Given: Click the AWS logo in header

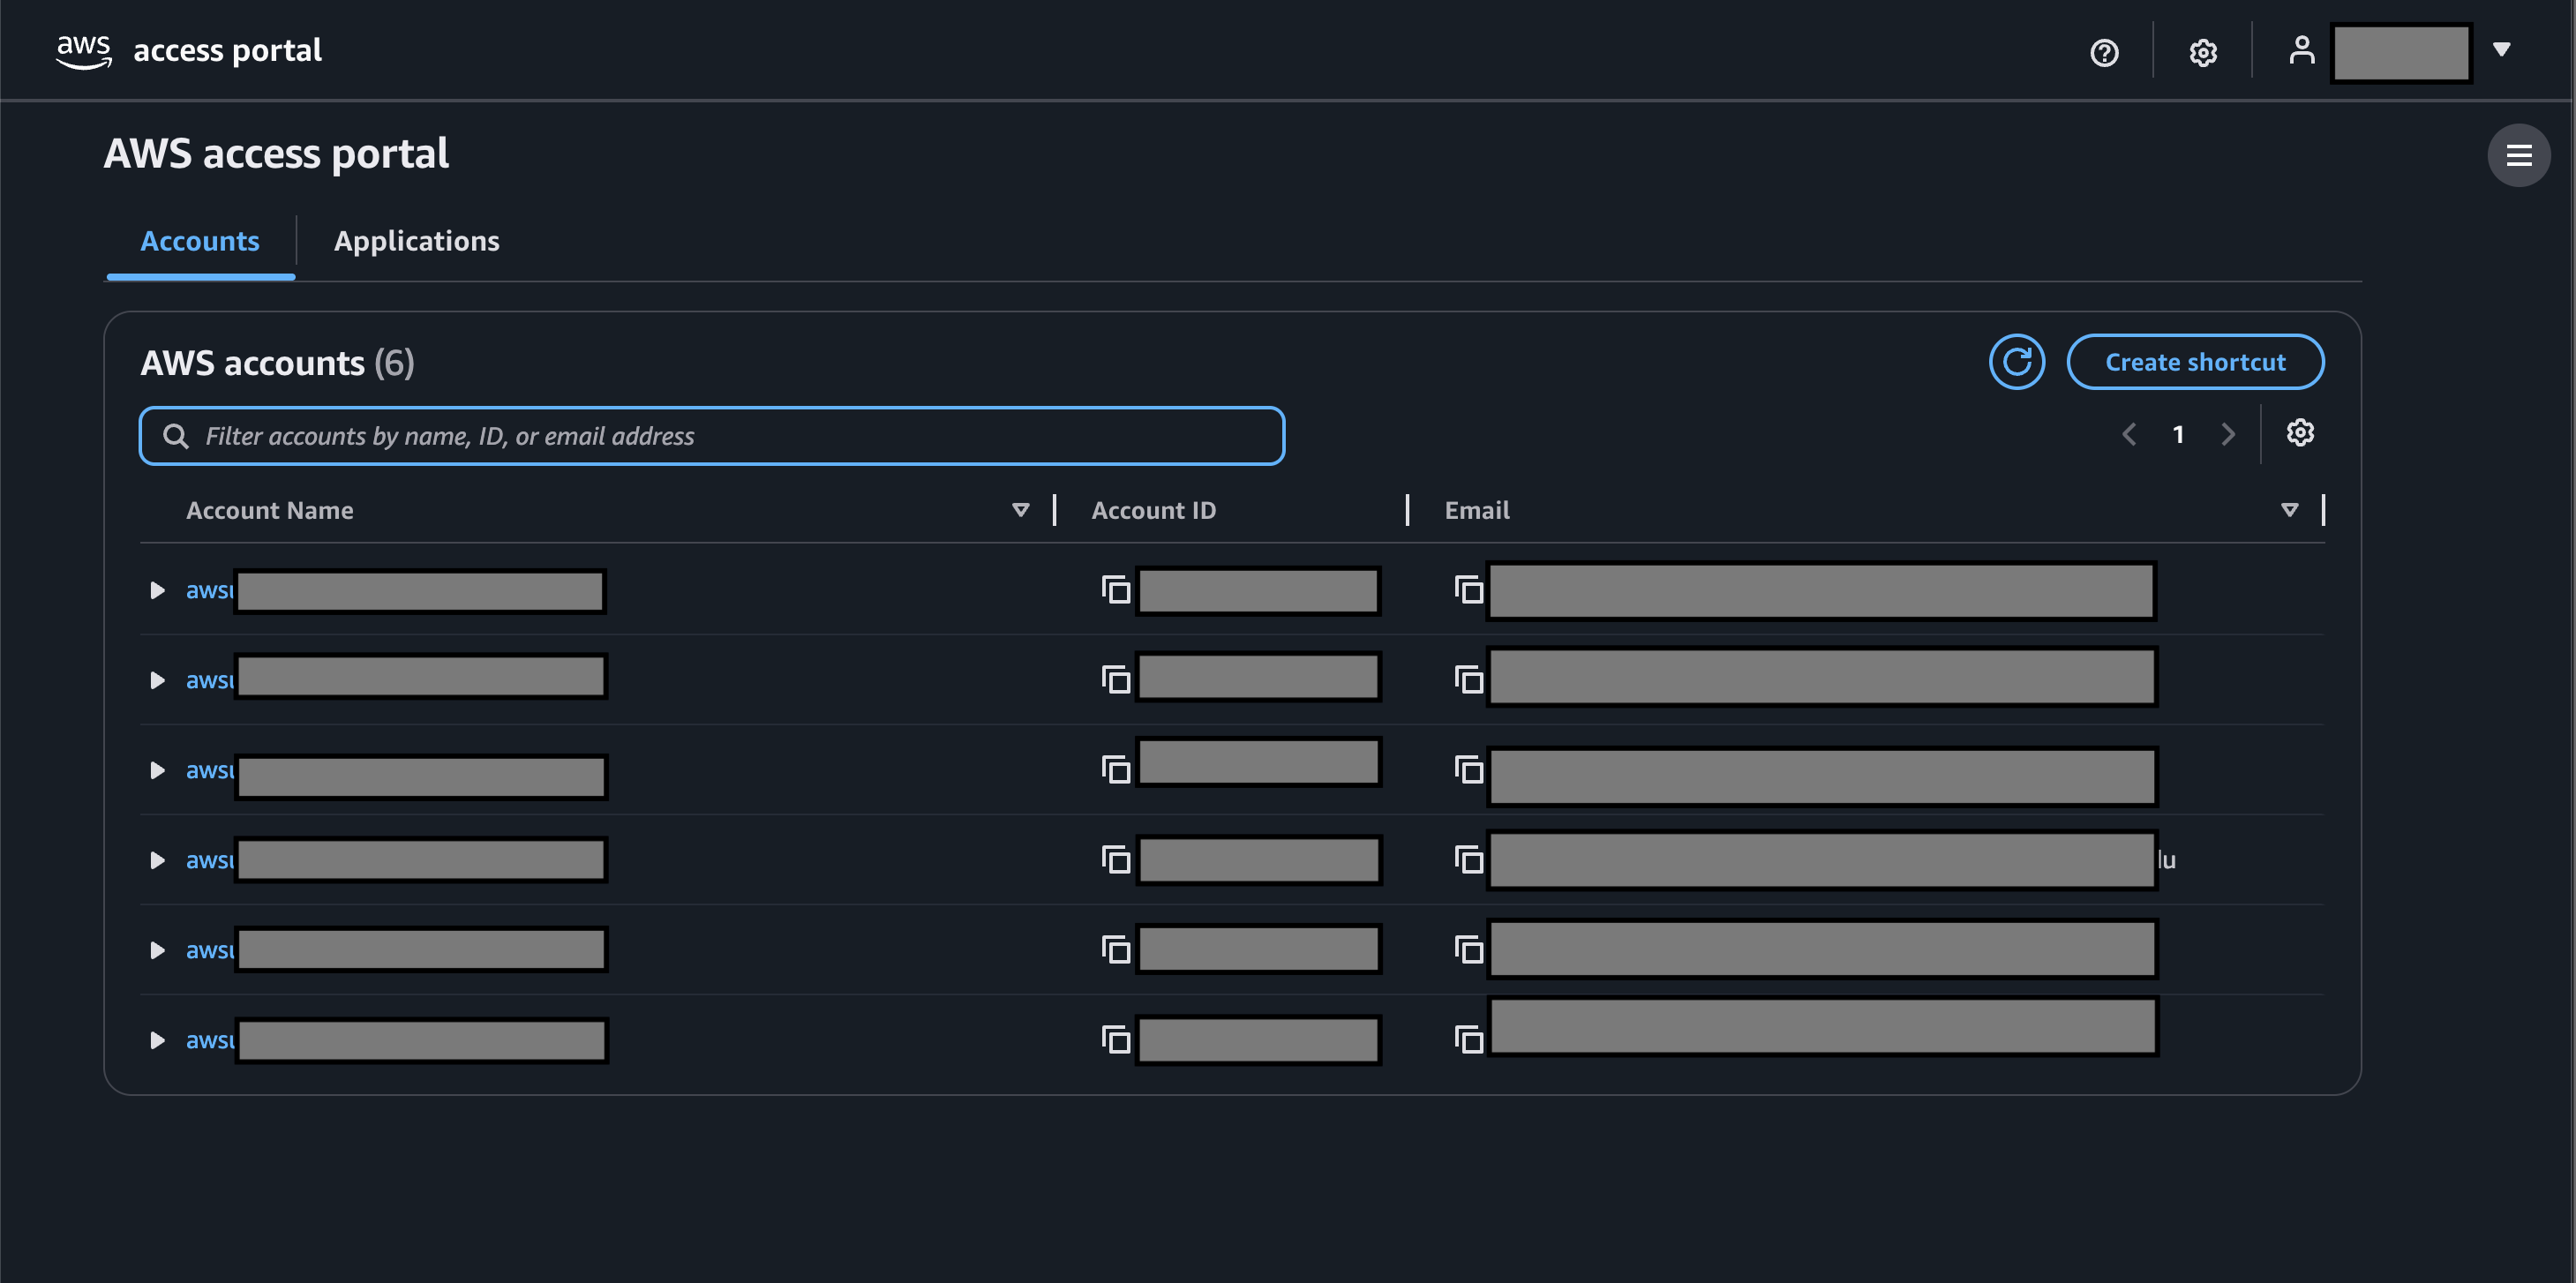Looking at the screenshot, I should click(83, 51).
